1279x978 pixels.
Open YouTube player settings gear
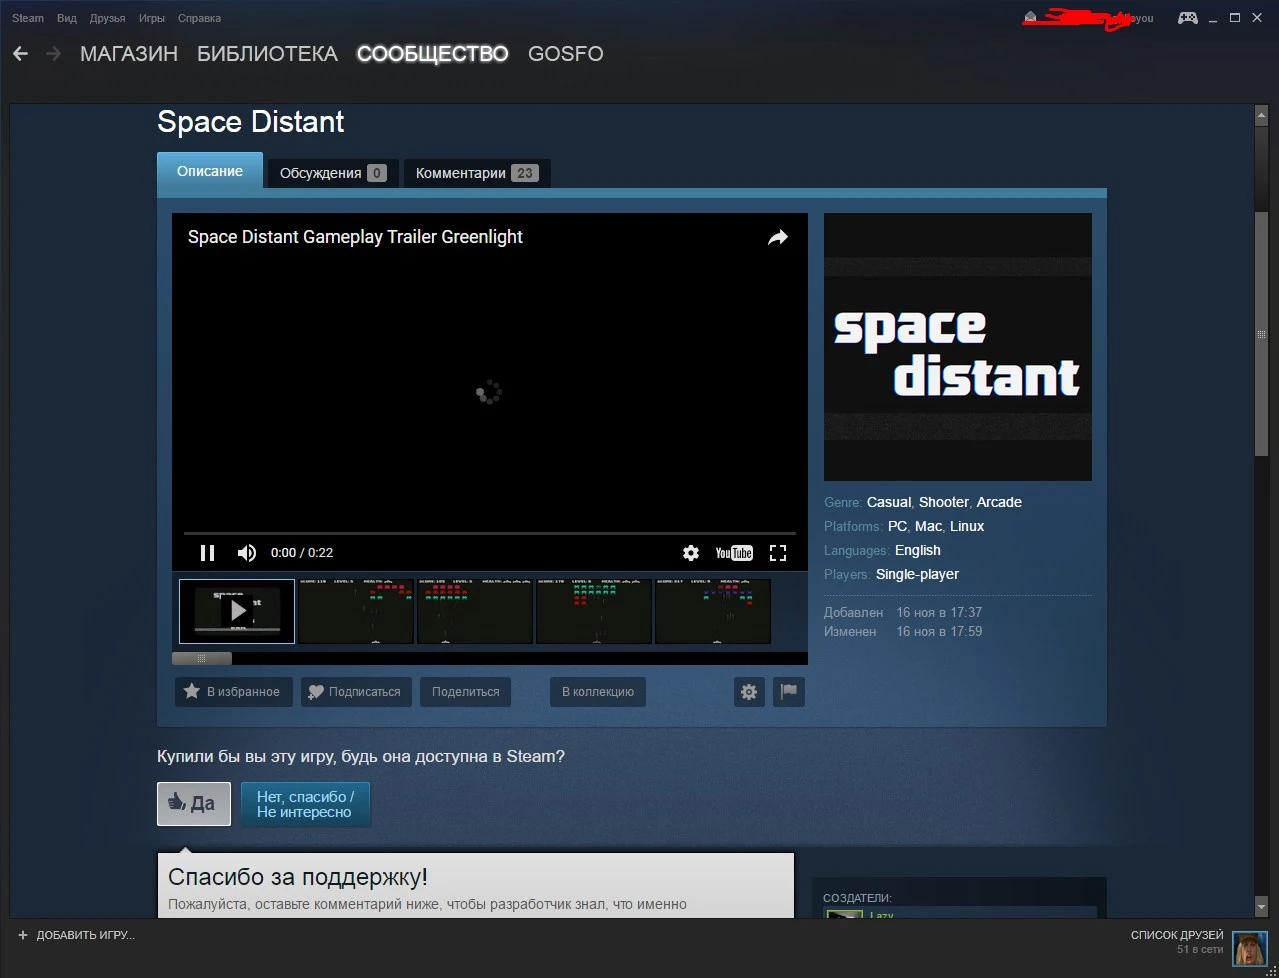click(x=690, y=553)
